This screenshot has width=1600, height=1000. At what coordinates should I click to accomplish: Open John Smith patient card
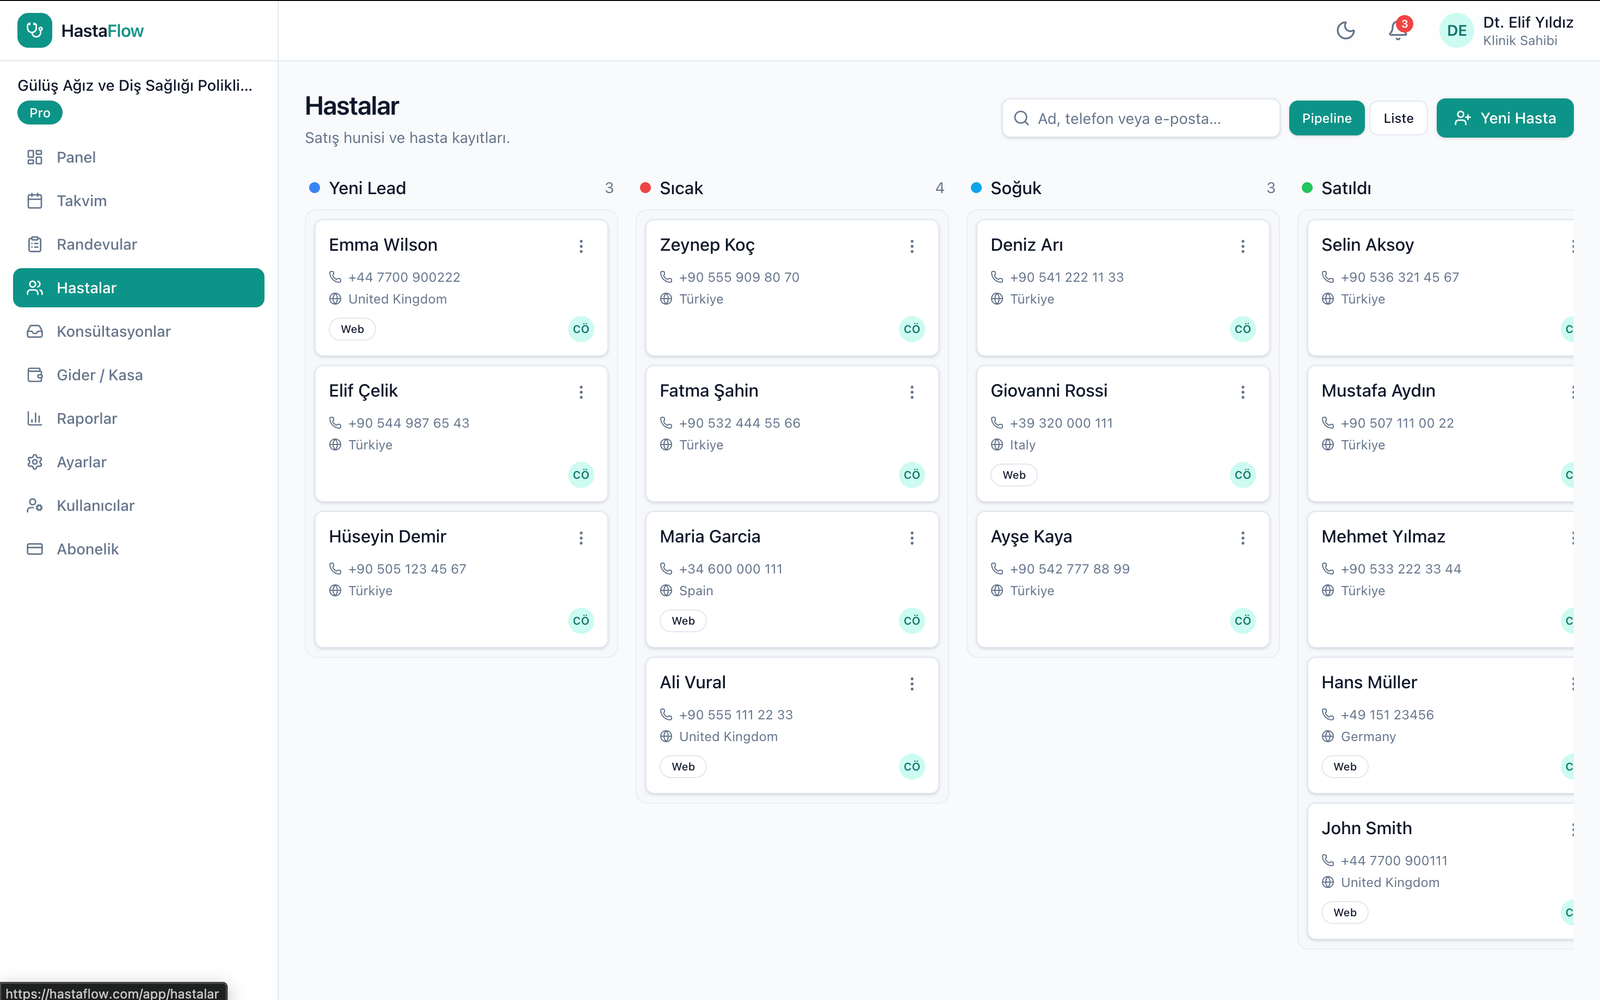(1441, 872)
